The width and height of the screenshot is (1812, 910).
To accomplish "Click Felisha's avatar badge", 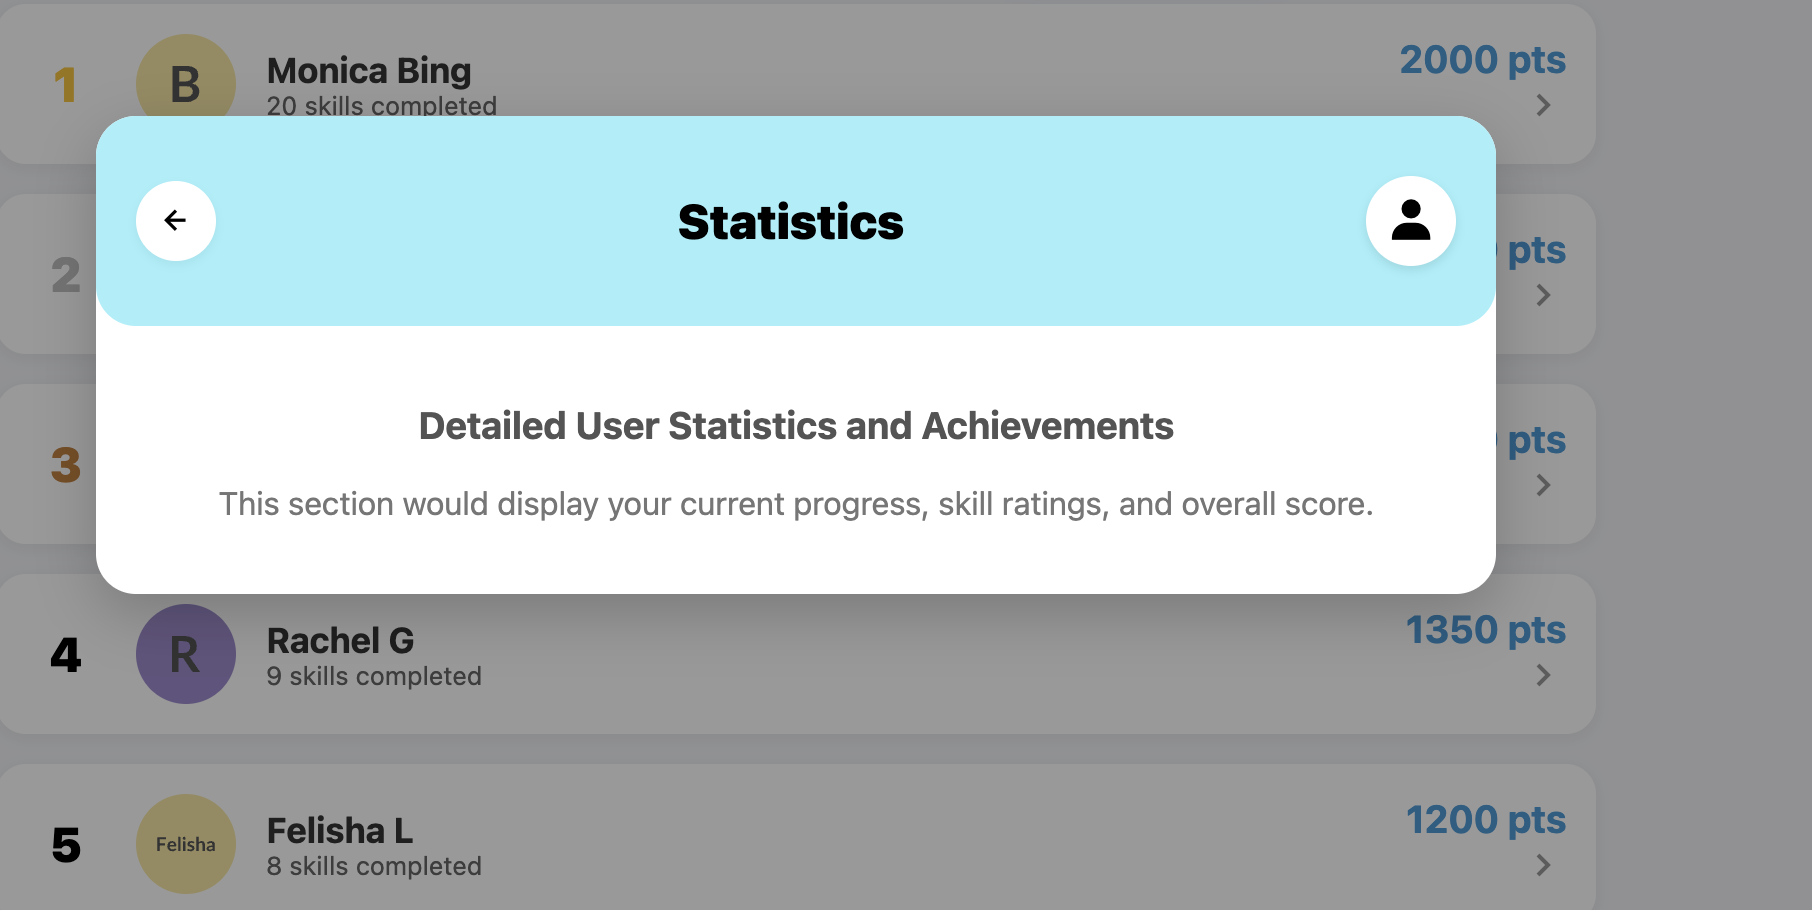I will 186,843.
